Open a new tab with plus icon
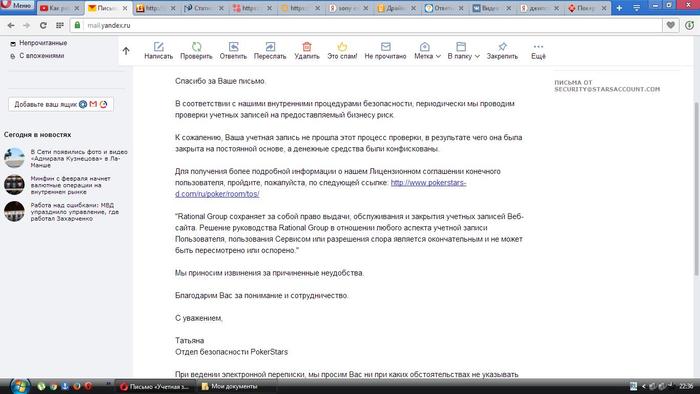 (x=619, y=8)
